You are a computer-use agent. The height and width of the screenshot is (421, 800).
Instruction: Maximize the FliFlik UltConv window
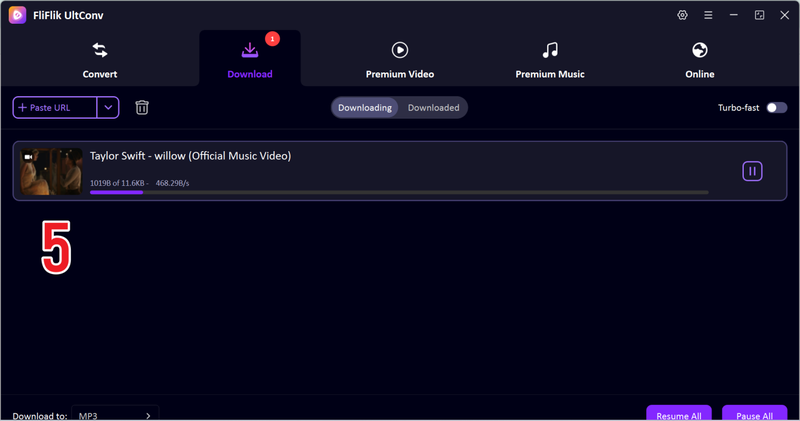(759, 15)
